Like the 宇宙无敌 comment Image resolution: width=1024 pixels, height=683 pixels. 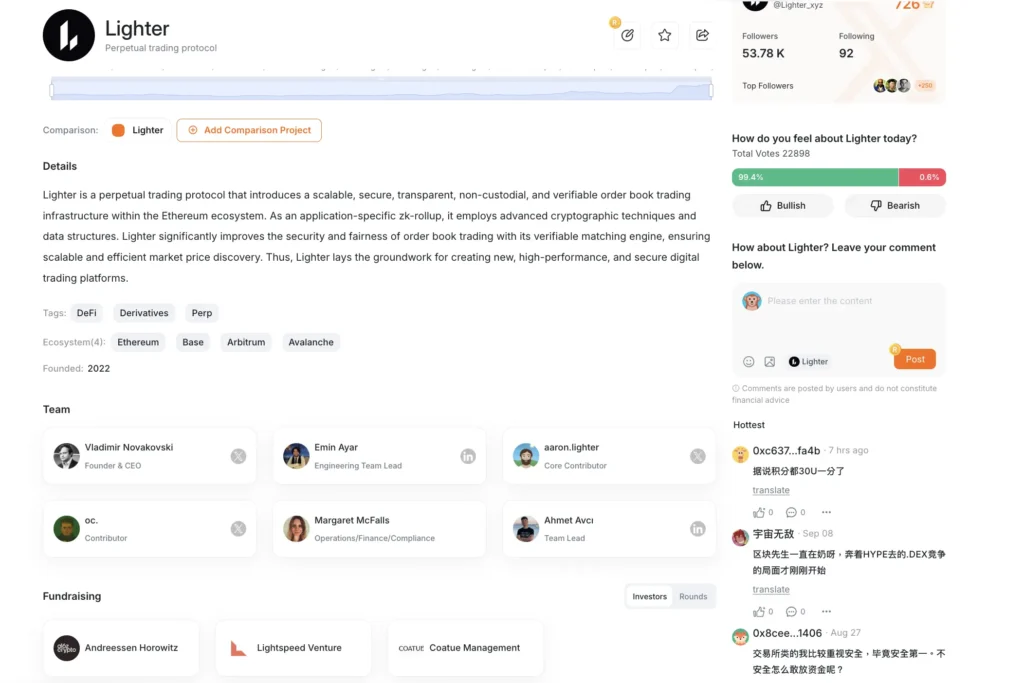tap(758, 612)
